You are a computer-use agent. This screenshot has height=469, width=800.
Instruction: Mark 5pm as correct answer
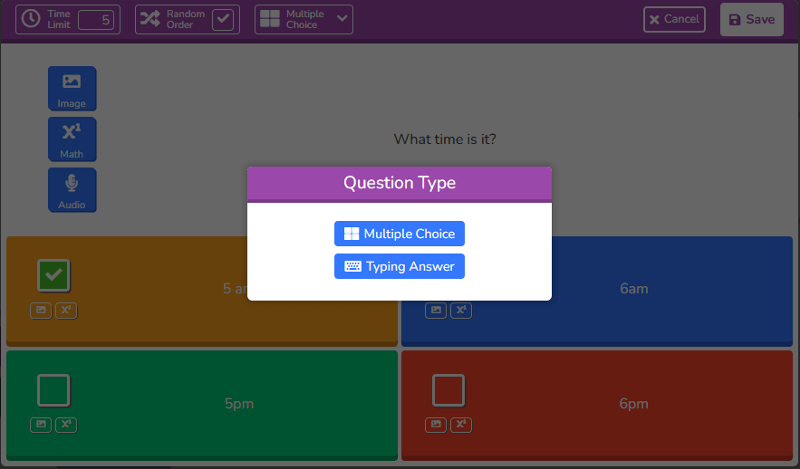[54, 390]
